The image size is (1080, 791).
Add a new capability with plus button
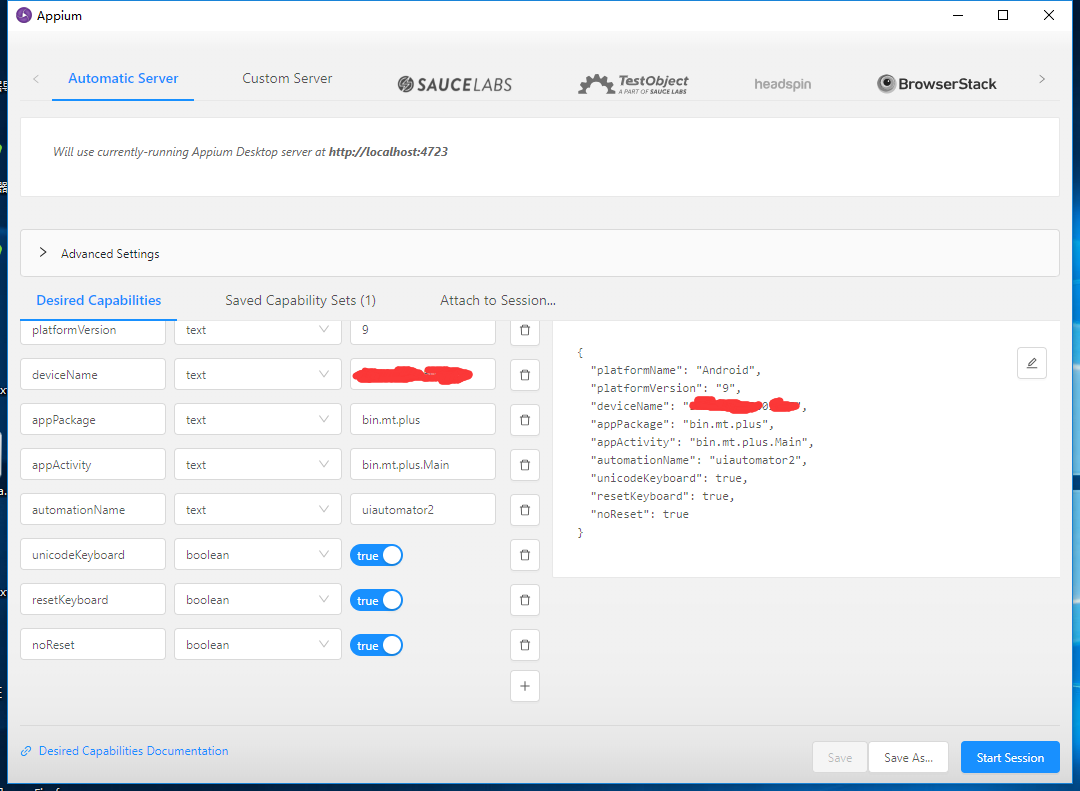pyautogui.click(x=524, y=686)
